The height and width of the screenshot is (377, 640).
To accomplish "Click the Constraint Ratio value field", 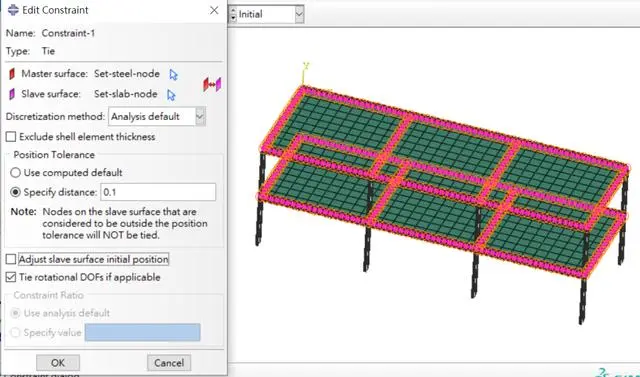I will pos(142,333).
